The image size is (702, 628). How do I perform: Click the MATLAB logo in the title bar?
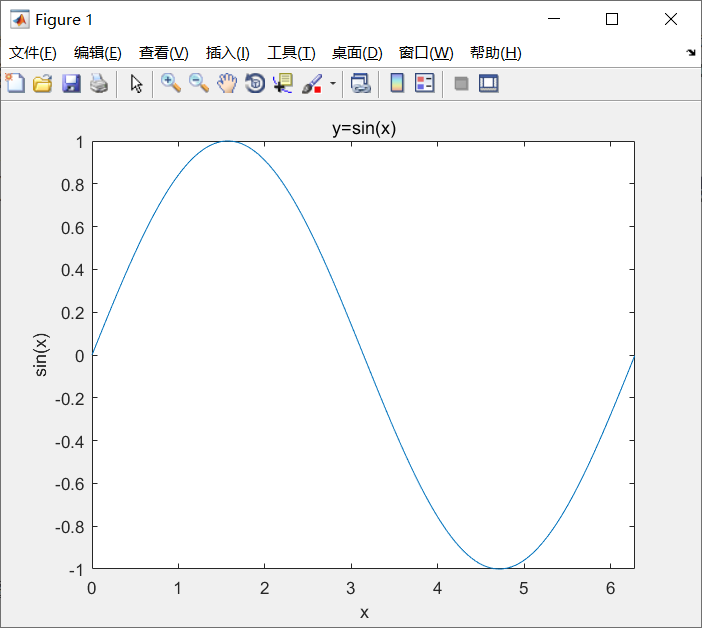point(20,19)
